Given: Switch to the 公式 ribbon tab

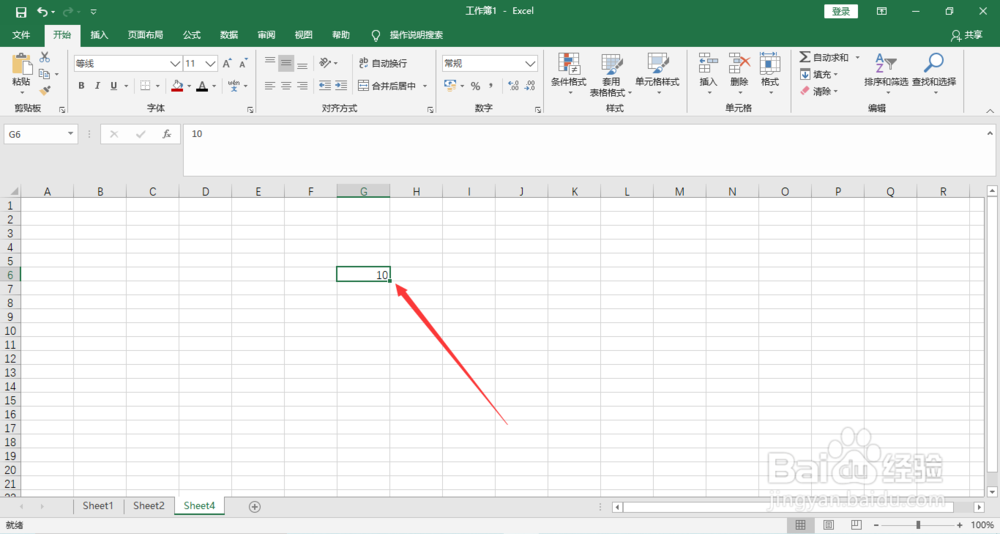Looking at the screenshot, I should click(x=191, y=35).
